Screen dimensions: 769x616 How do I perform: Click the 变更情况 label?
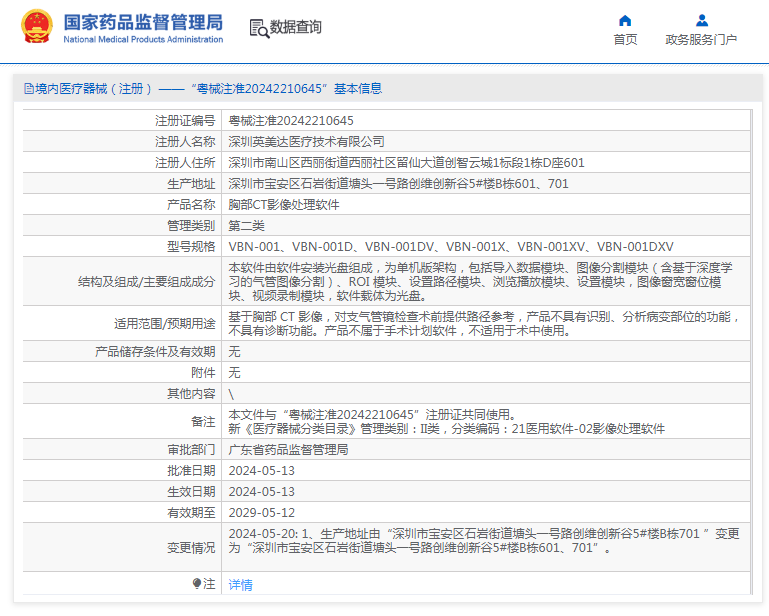pyautogui.click(x=191, y=548)
